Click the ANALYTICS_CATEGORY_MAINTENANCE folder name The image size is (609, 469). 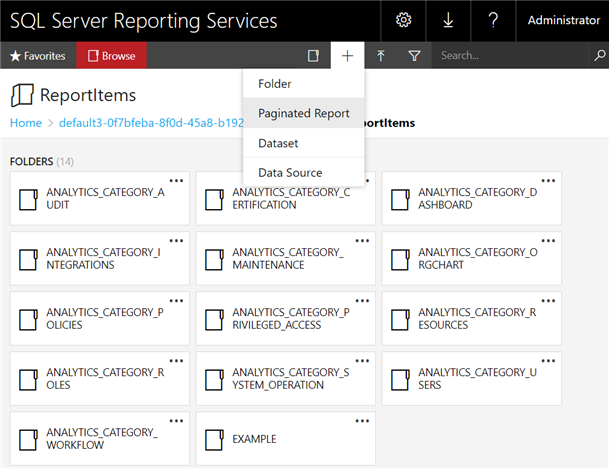[x=288, y=259]
